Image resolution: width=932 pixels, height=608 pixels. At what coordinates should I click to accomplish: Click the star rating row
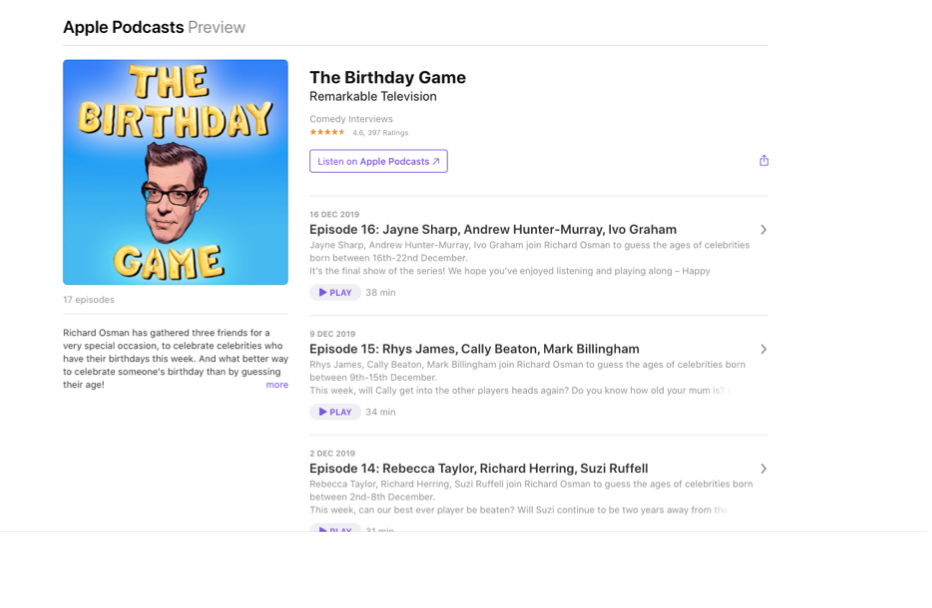358,133
